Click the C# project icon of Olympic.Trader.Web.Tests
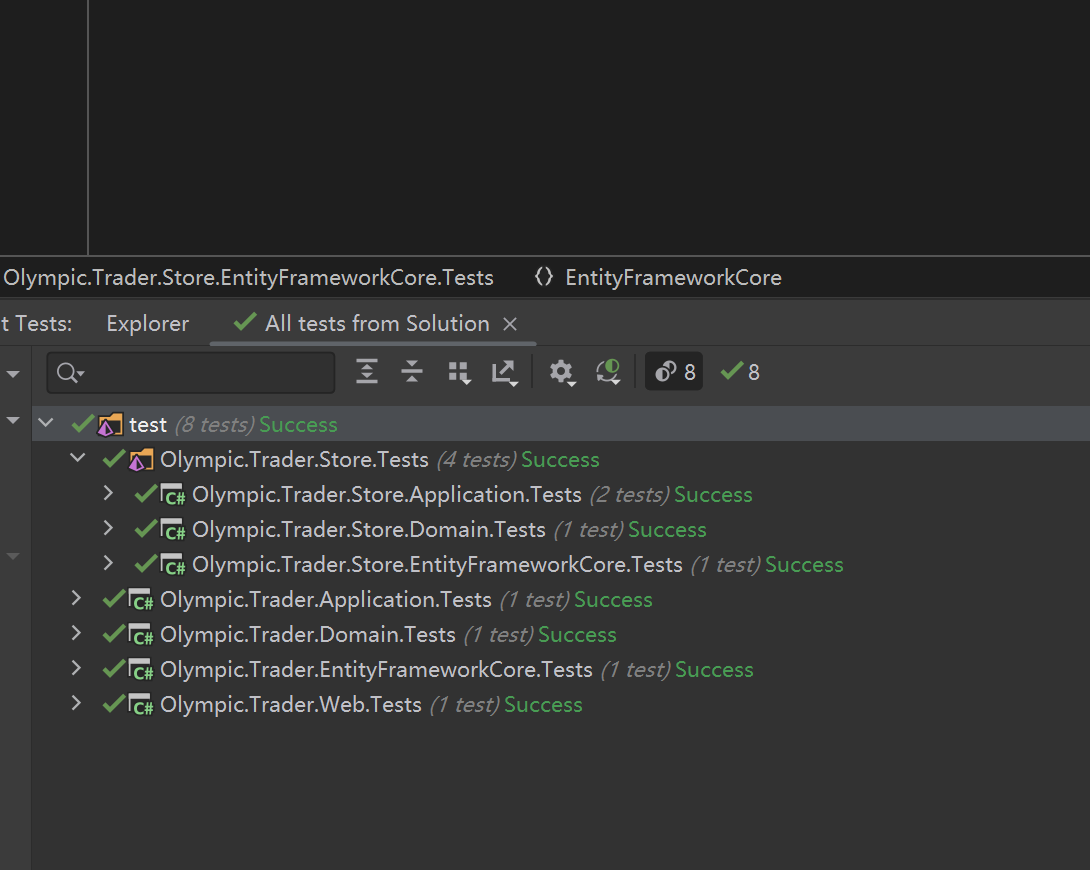This screenshot has width=1090, height=870. pos(142,705)
